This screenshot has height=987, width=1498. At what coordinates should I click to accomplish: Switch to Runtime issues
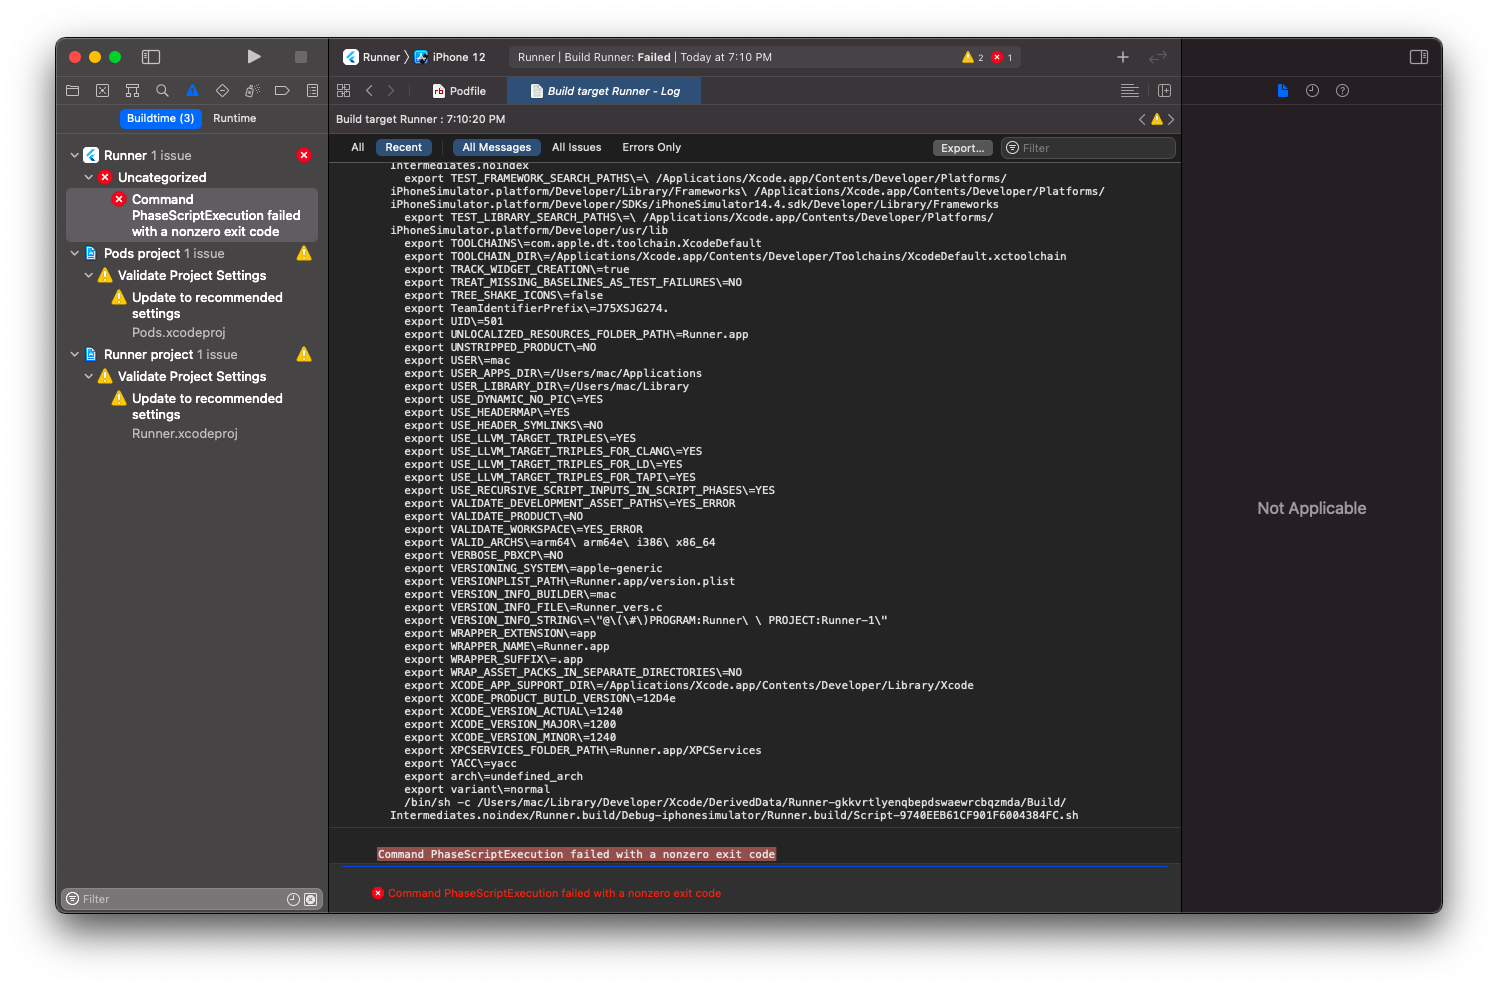point(234,118)
